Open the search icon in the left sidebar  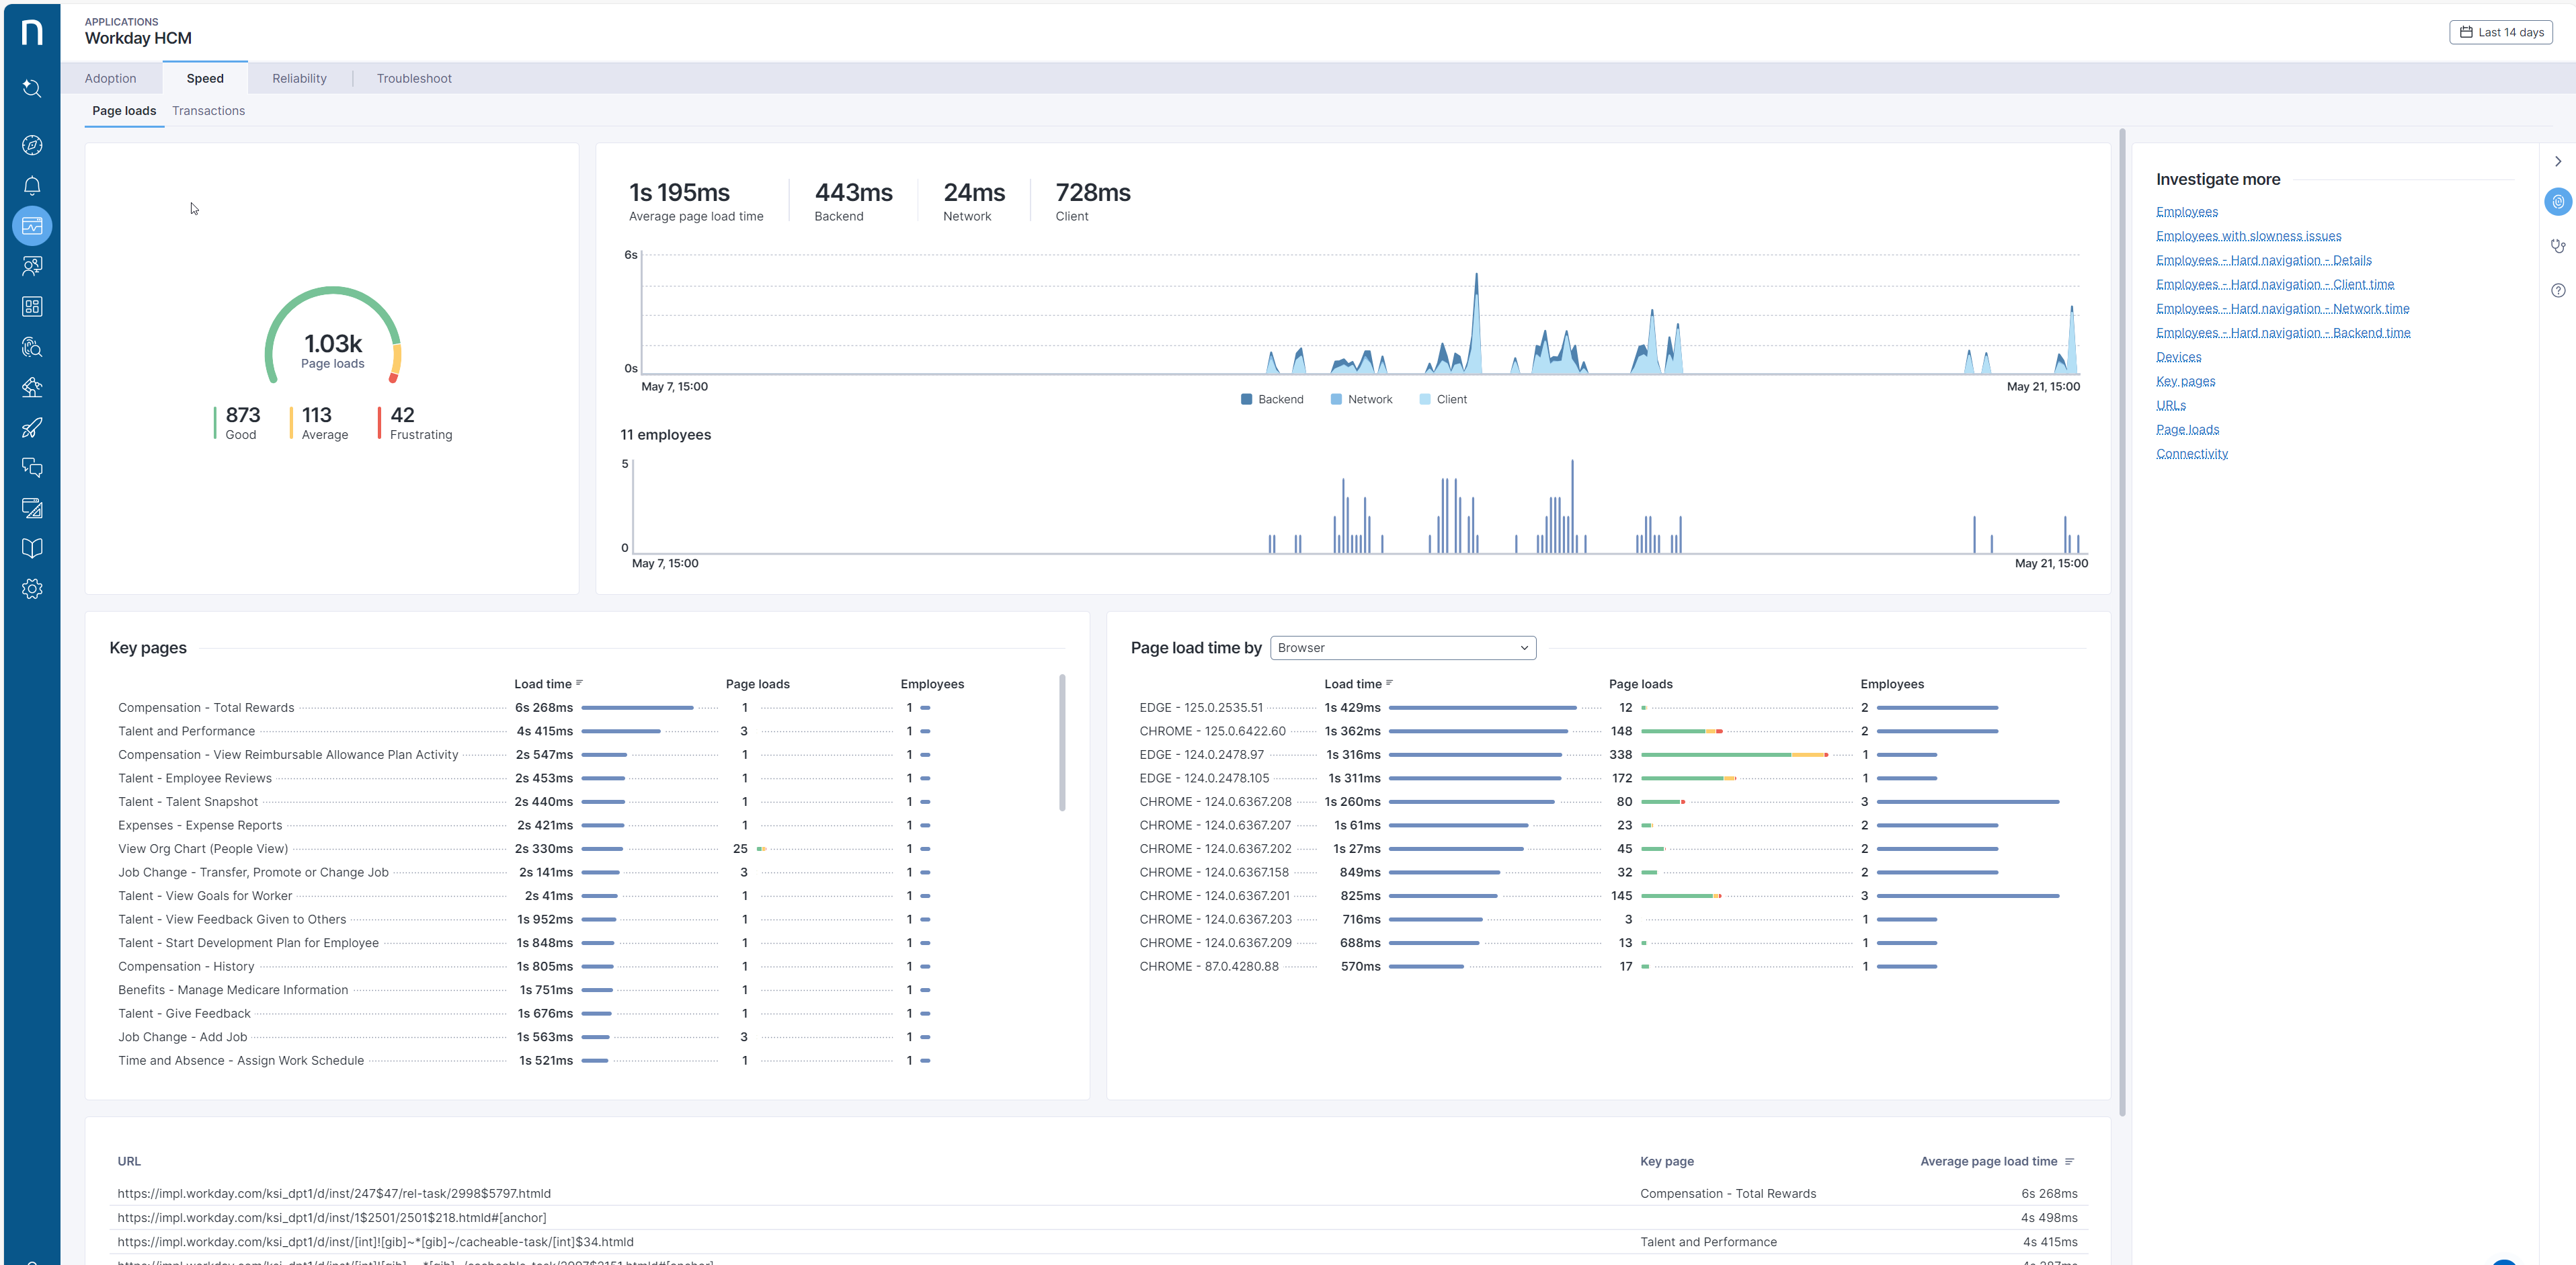[x=32, y=88]
